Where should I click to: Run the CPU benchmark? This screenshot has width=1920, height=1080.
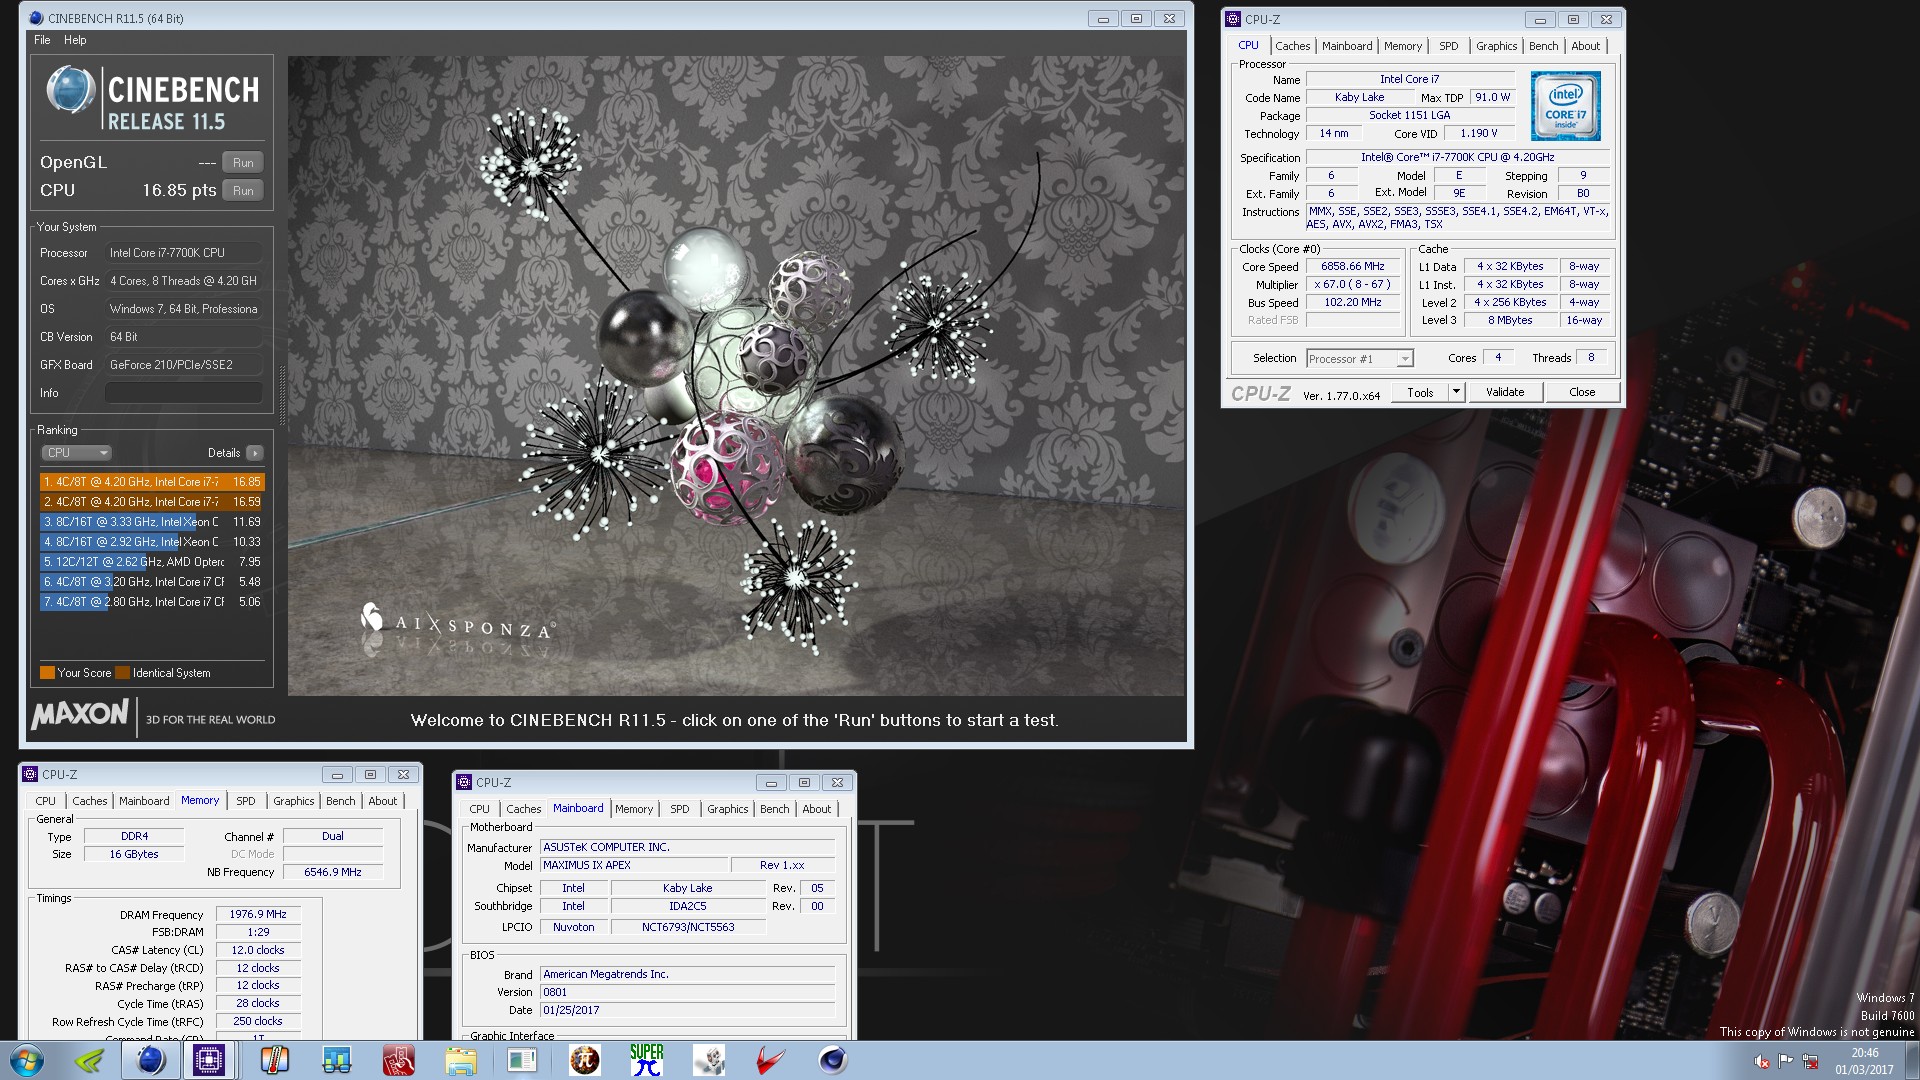[x=243, y=191]
